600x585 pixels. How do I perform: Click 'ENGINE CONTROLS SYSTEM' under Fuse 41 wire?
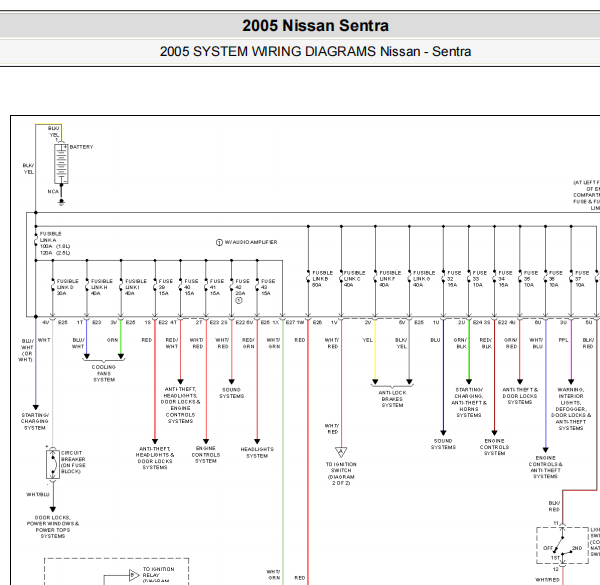206,455
